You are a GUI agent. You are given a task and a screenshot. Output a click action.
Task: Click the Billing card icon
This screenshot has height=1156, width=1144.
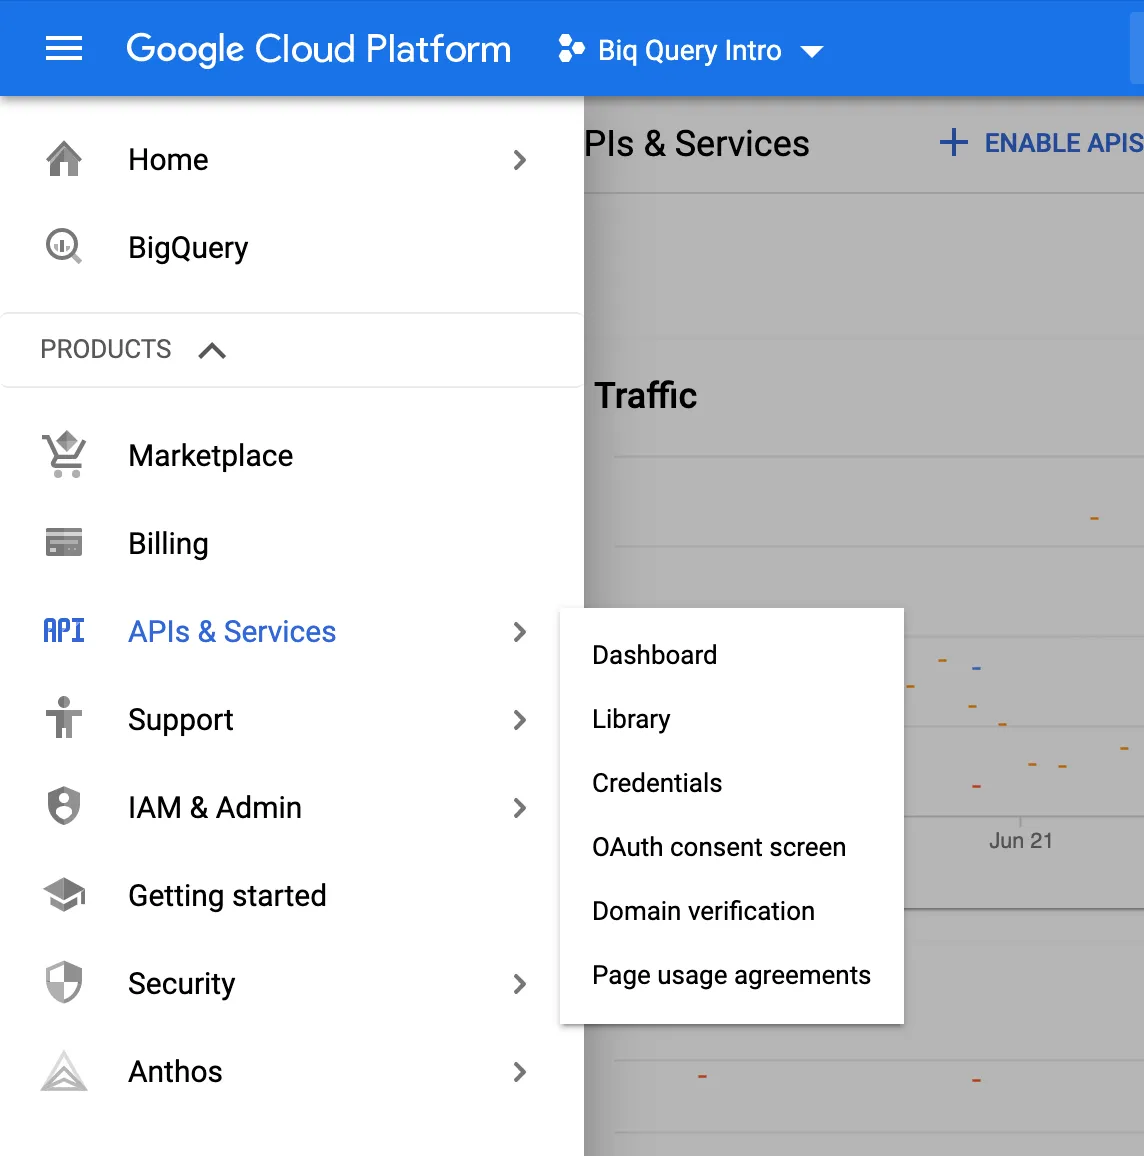coord(64,542)
